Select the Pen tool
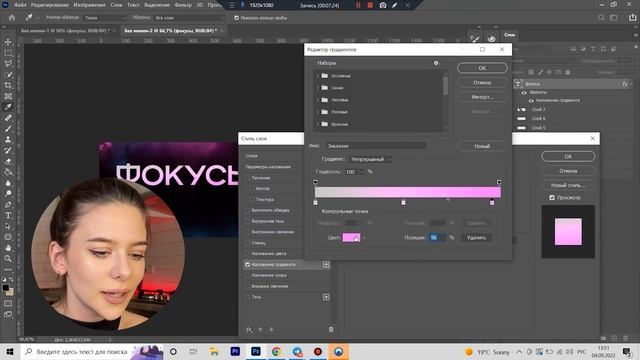640x360 pixels. tap(8, 204)
